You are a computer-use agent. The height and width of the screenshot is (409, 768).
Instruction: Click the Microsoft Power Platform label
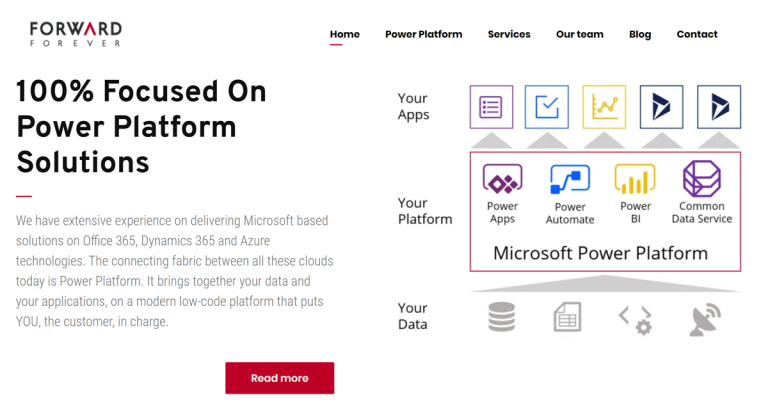[x=600, y=253]
